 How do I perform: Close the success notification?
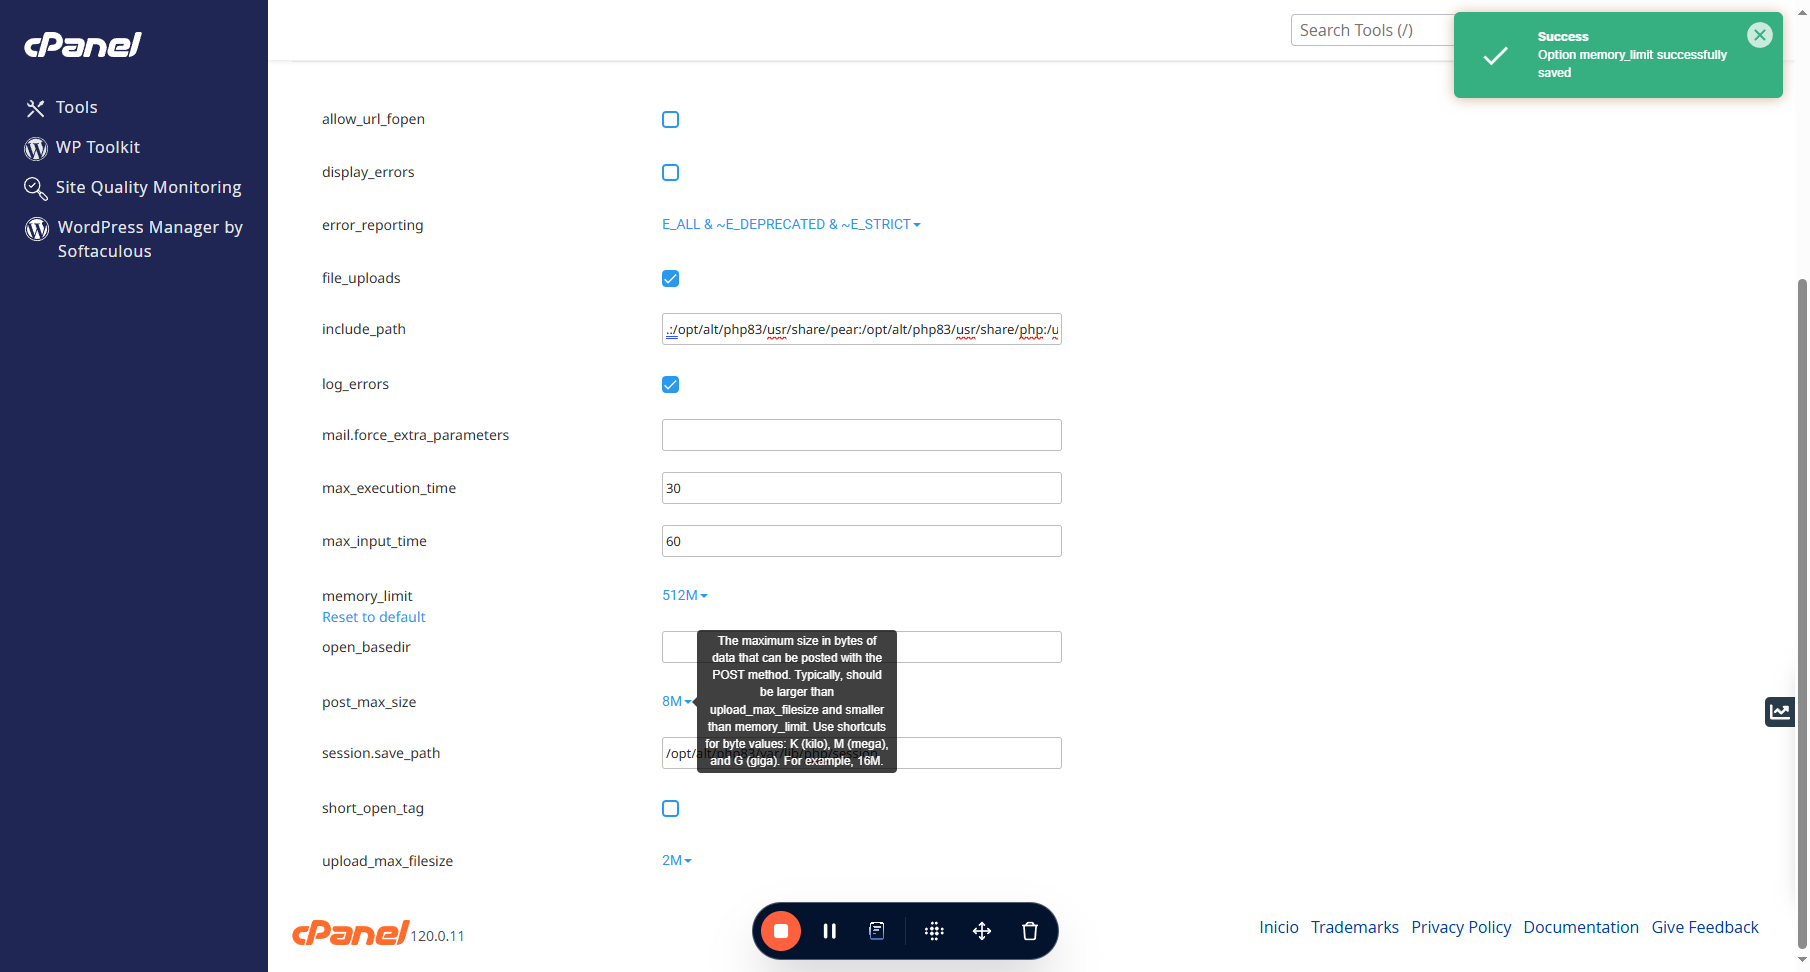pyautogui.click(x=1760, y=35)
